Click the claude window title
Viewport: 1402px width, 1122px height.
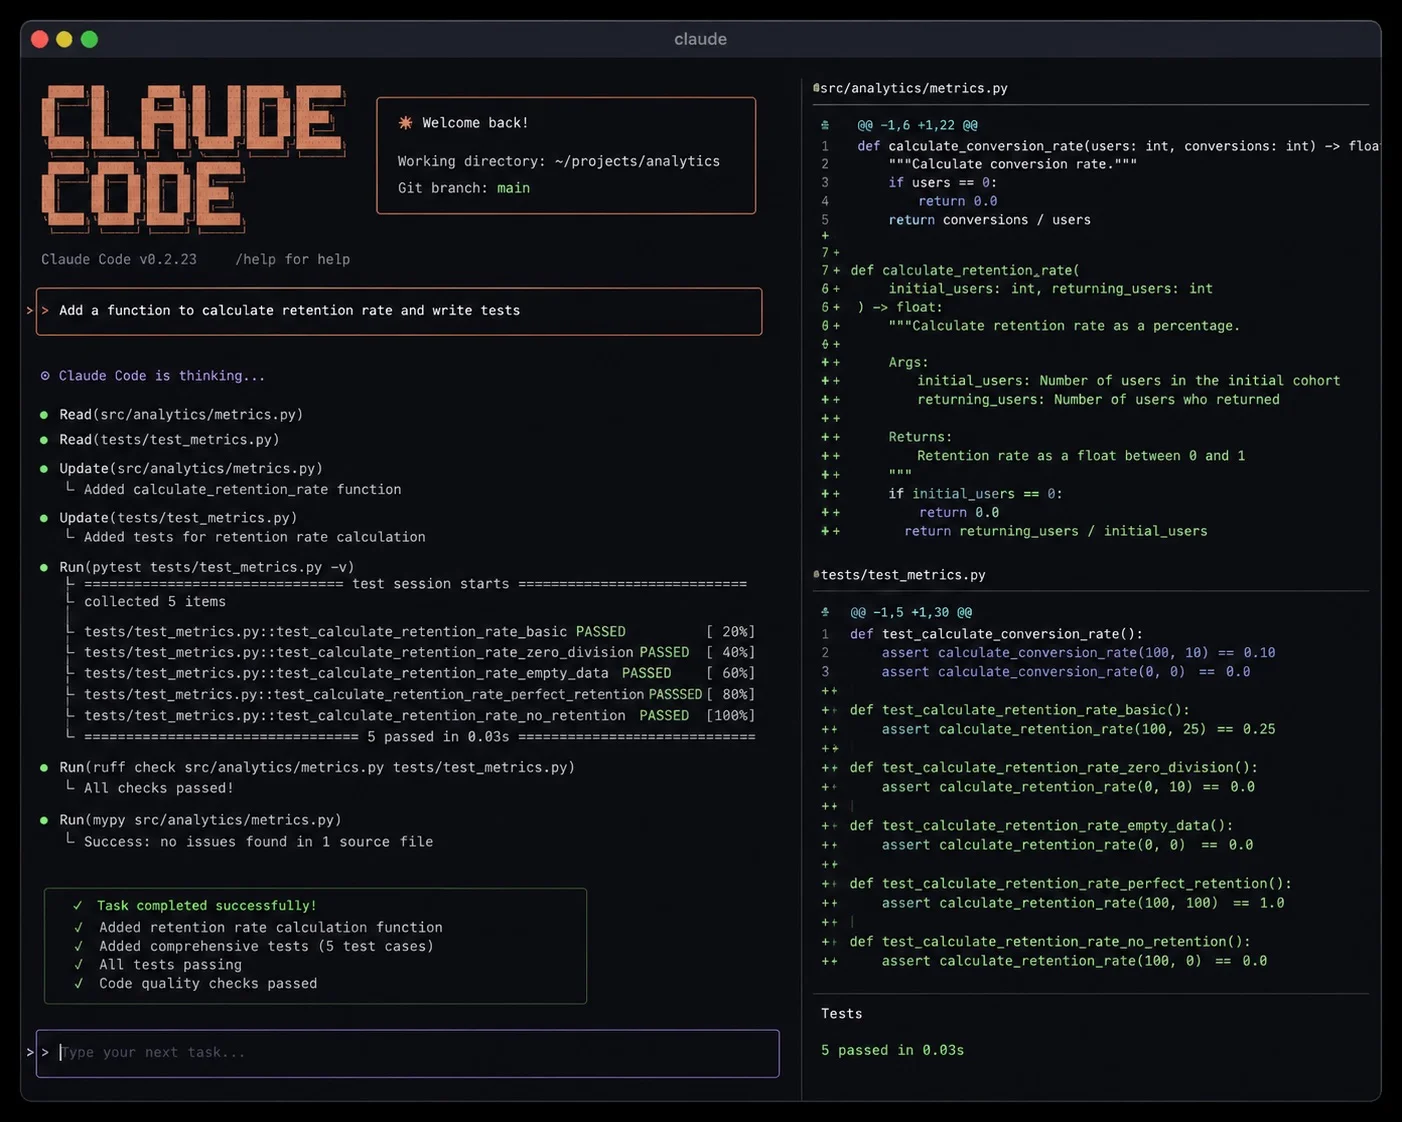(x=700, y=39)
